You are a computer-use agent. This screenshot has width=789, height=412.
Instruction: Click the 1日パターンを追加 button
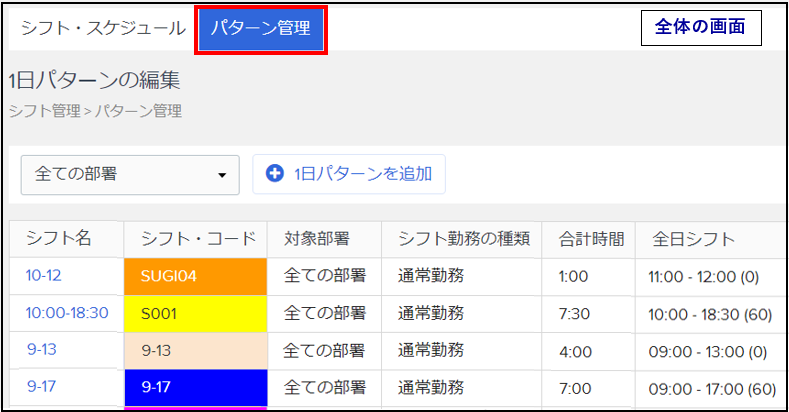(x=349, y=174)
